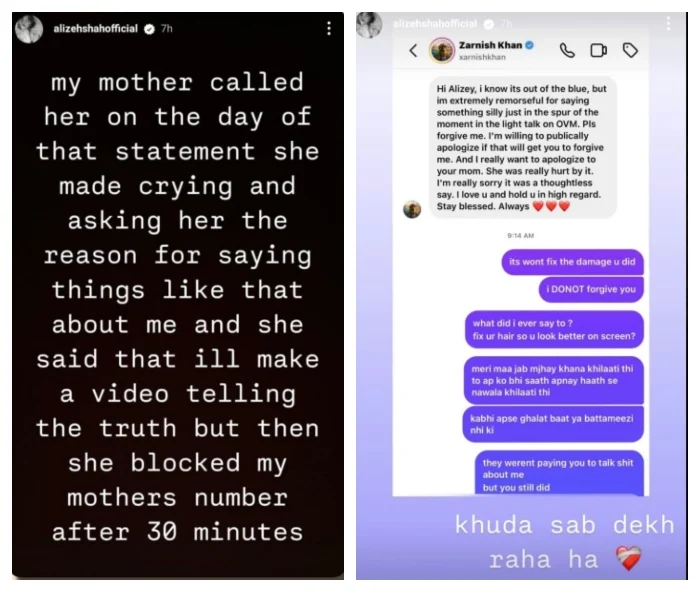The width and height of the screenshot is (700, 592).
Task: Open Zarnish Khan name in chat header
Action: [488, 45]
